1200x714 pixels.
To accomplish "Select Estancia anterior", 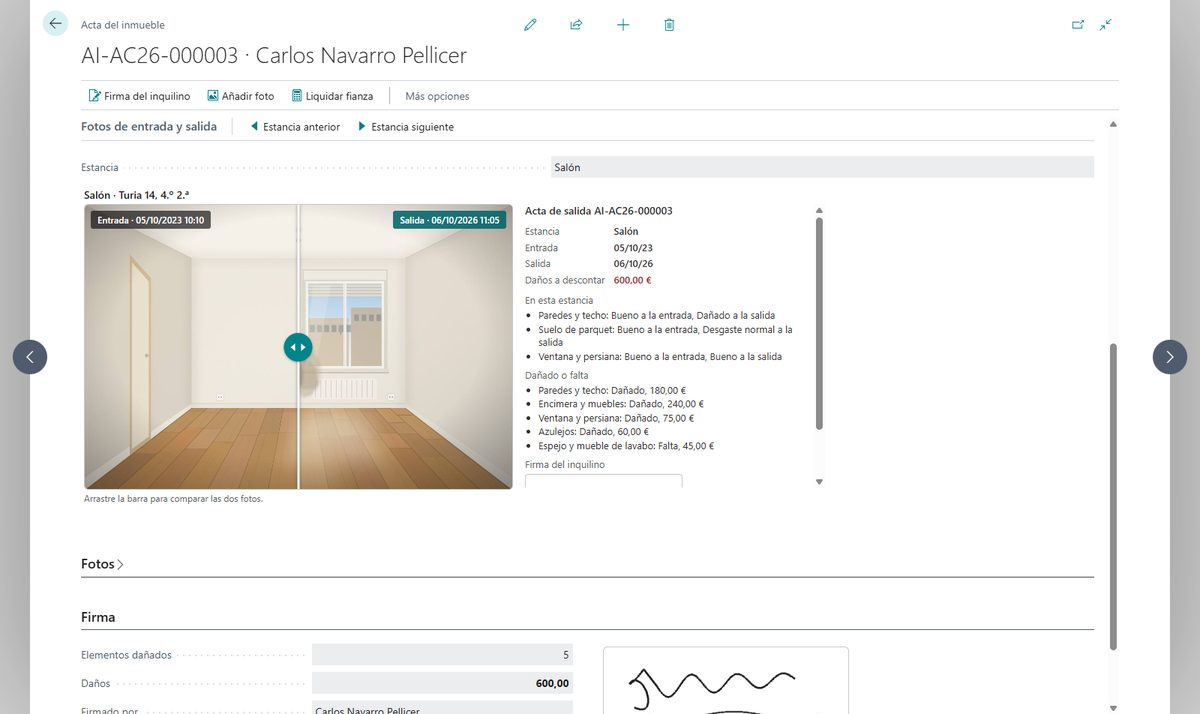I will (294, 127).
